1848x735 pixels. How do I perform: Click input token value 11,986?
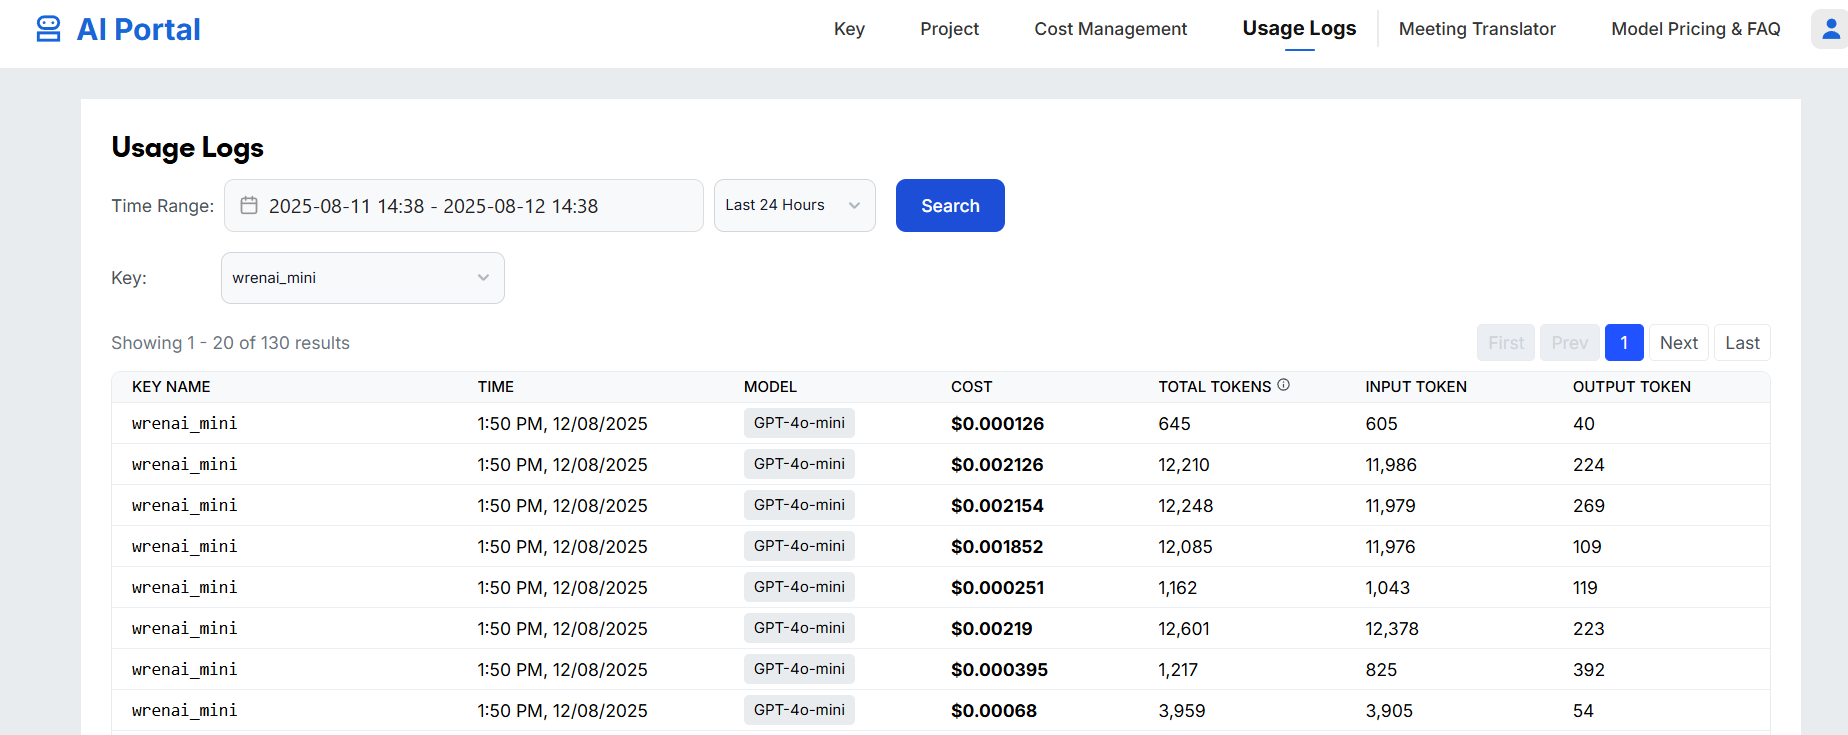click(x=1390, y=465)
